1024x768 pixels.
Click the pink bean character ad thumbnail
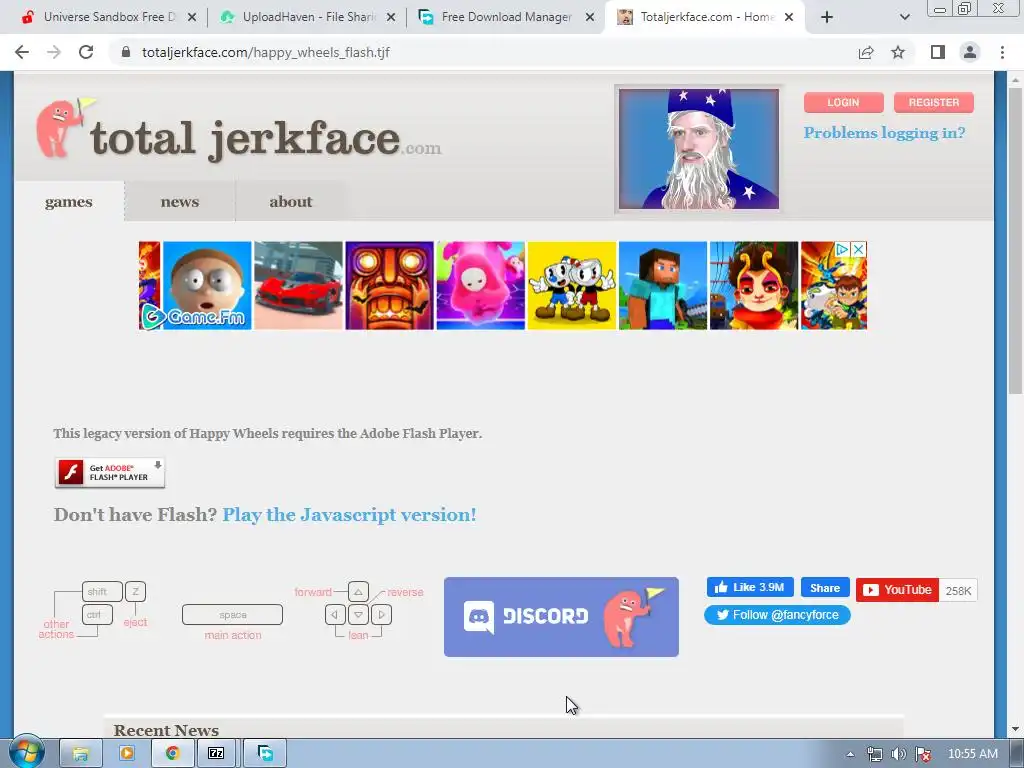coord(481,285)
